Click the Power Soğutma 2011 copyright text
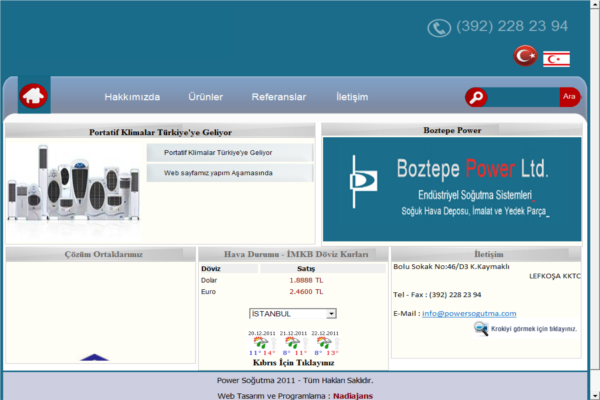Viewport: 600px width, 400px height. pyautogui.click(x=295, y=380)
